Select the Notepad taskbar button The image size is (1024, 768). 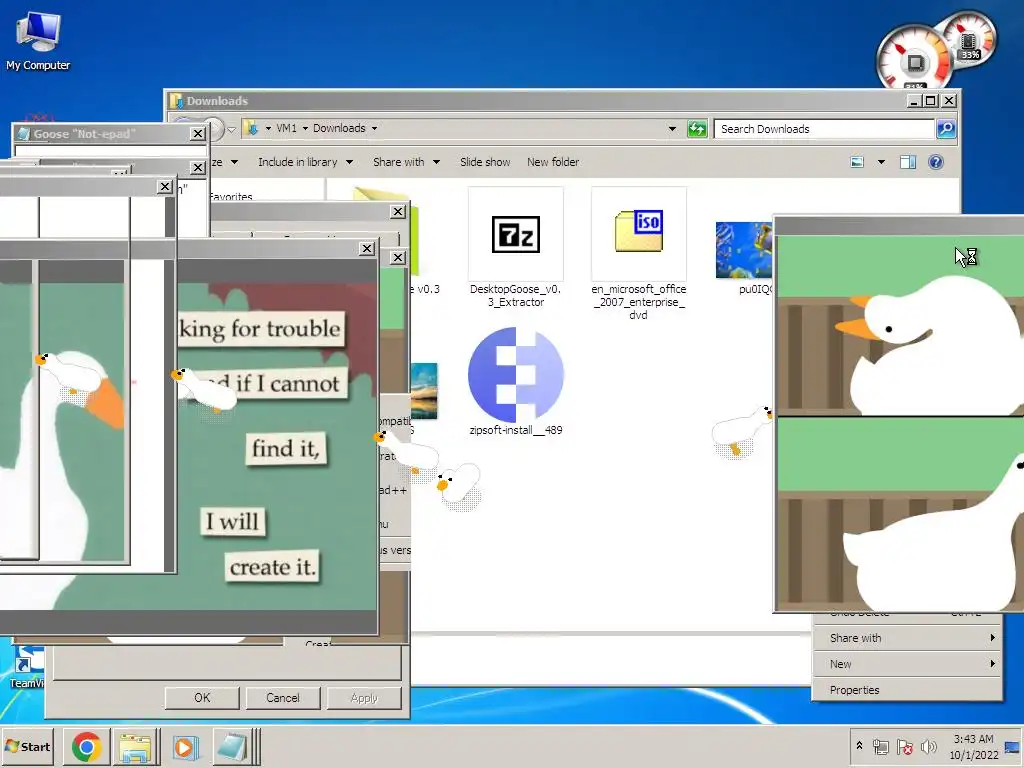point(233,746)
